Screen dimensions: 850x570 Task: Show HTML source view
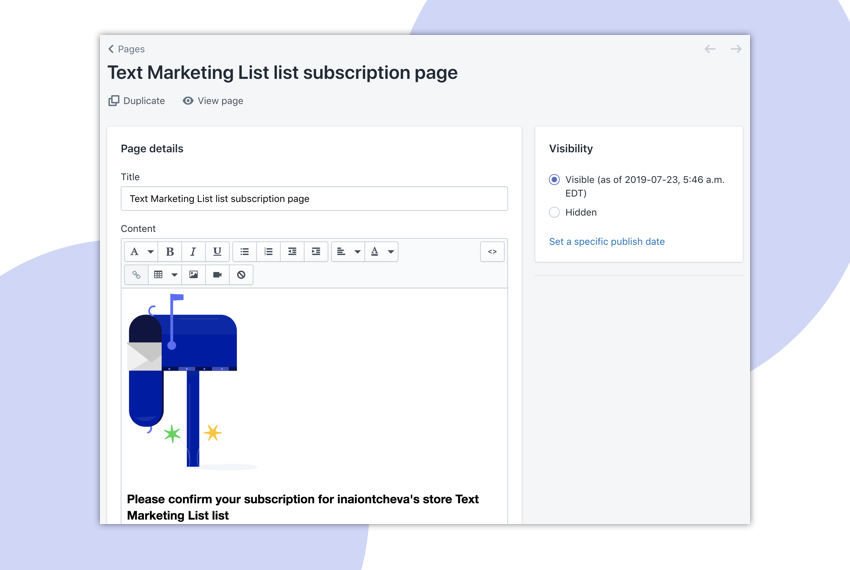pos(492,252)
